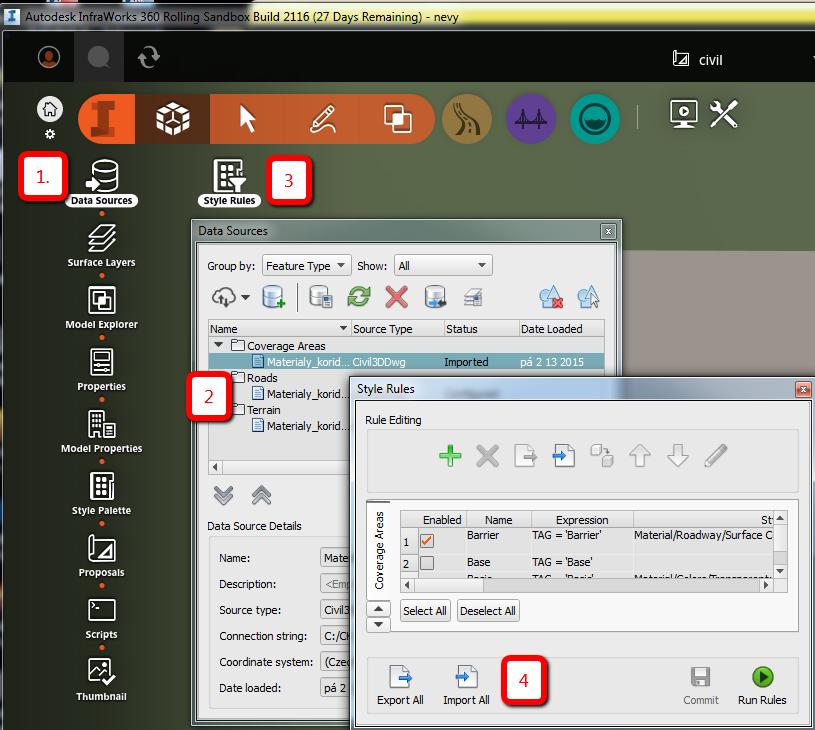The height and width of the screenshot is (730, 815).
Task: Click the Expression column header in rules table
Action: [582, 519]
